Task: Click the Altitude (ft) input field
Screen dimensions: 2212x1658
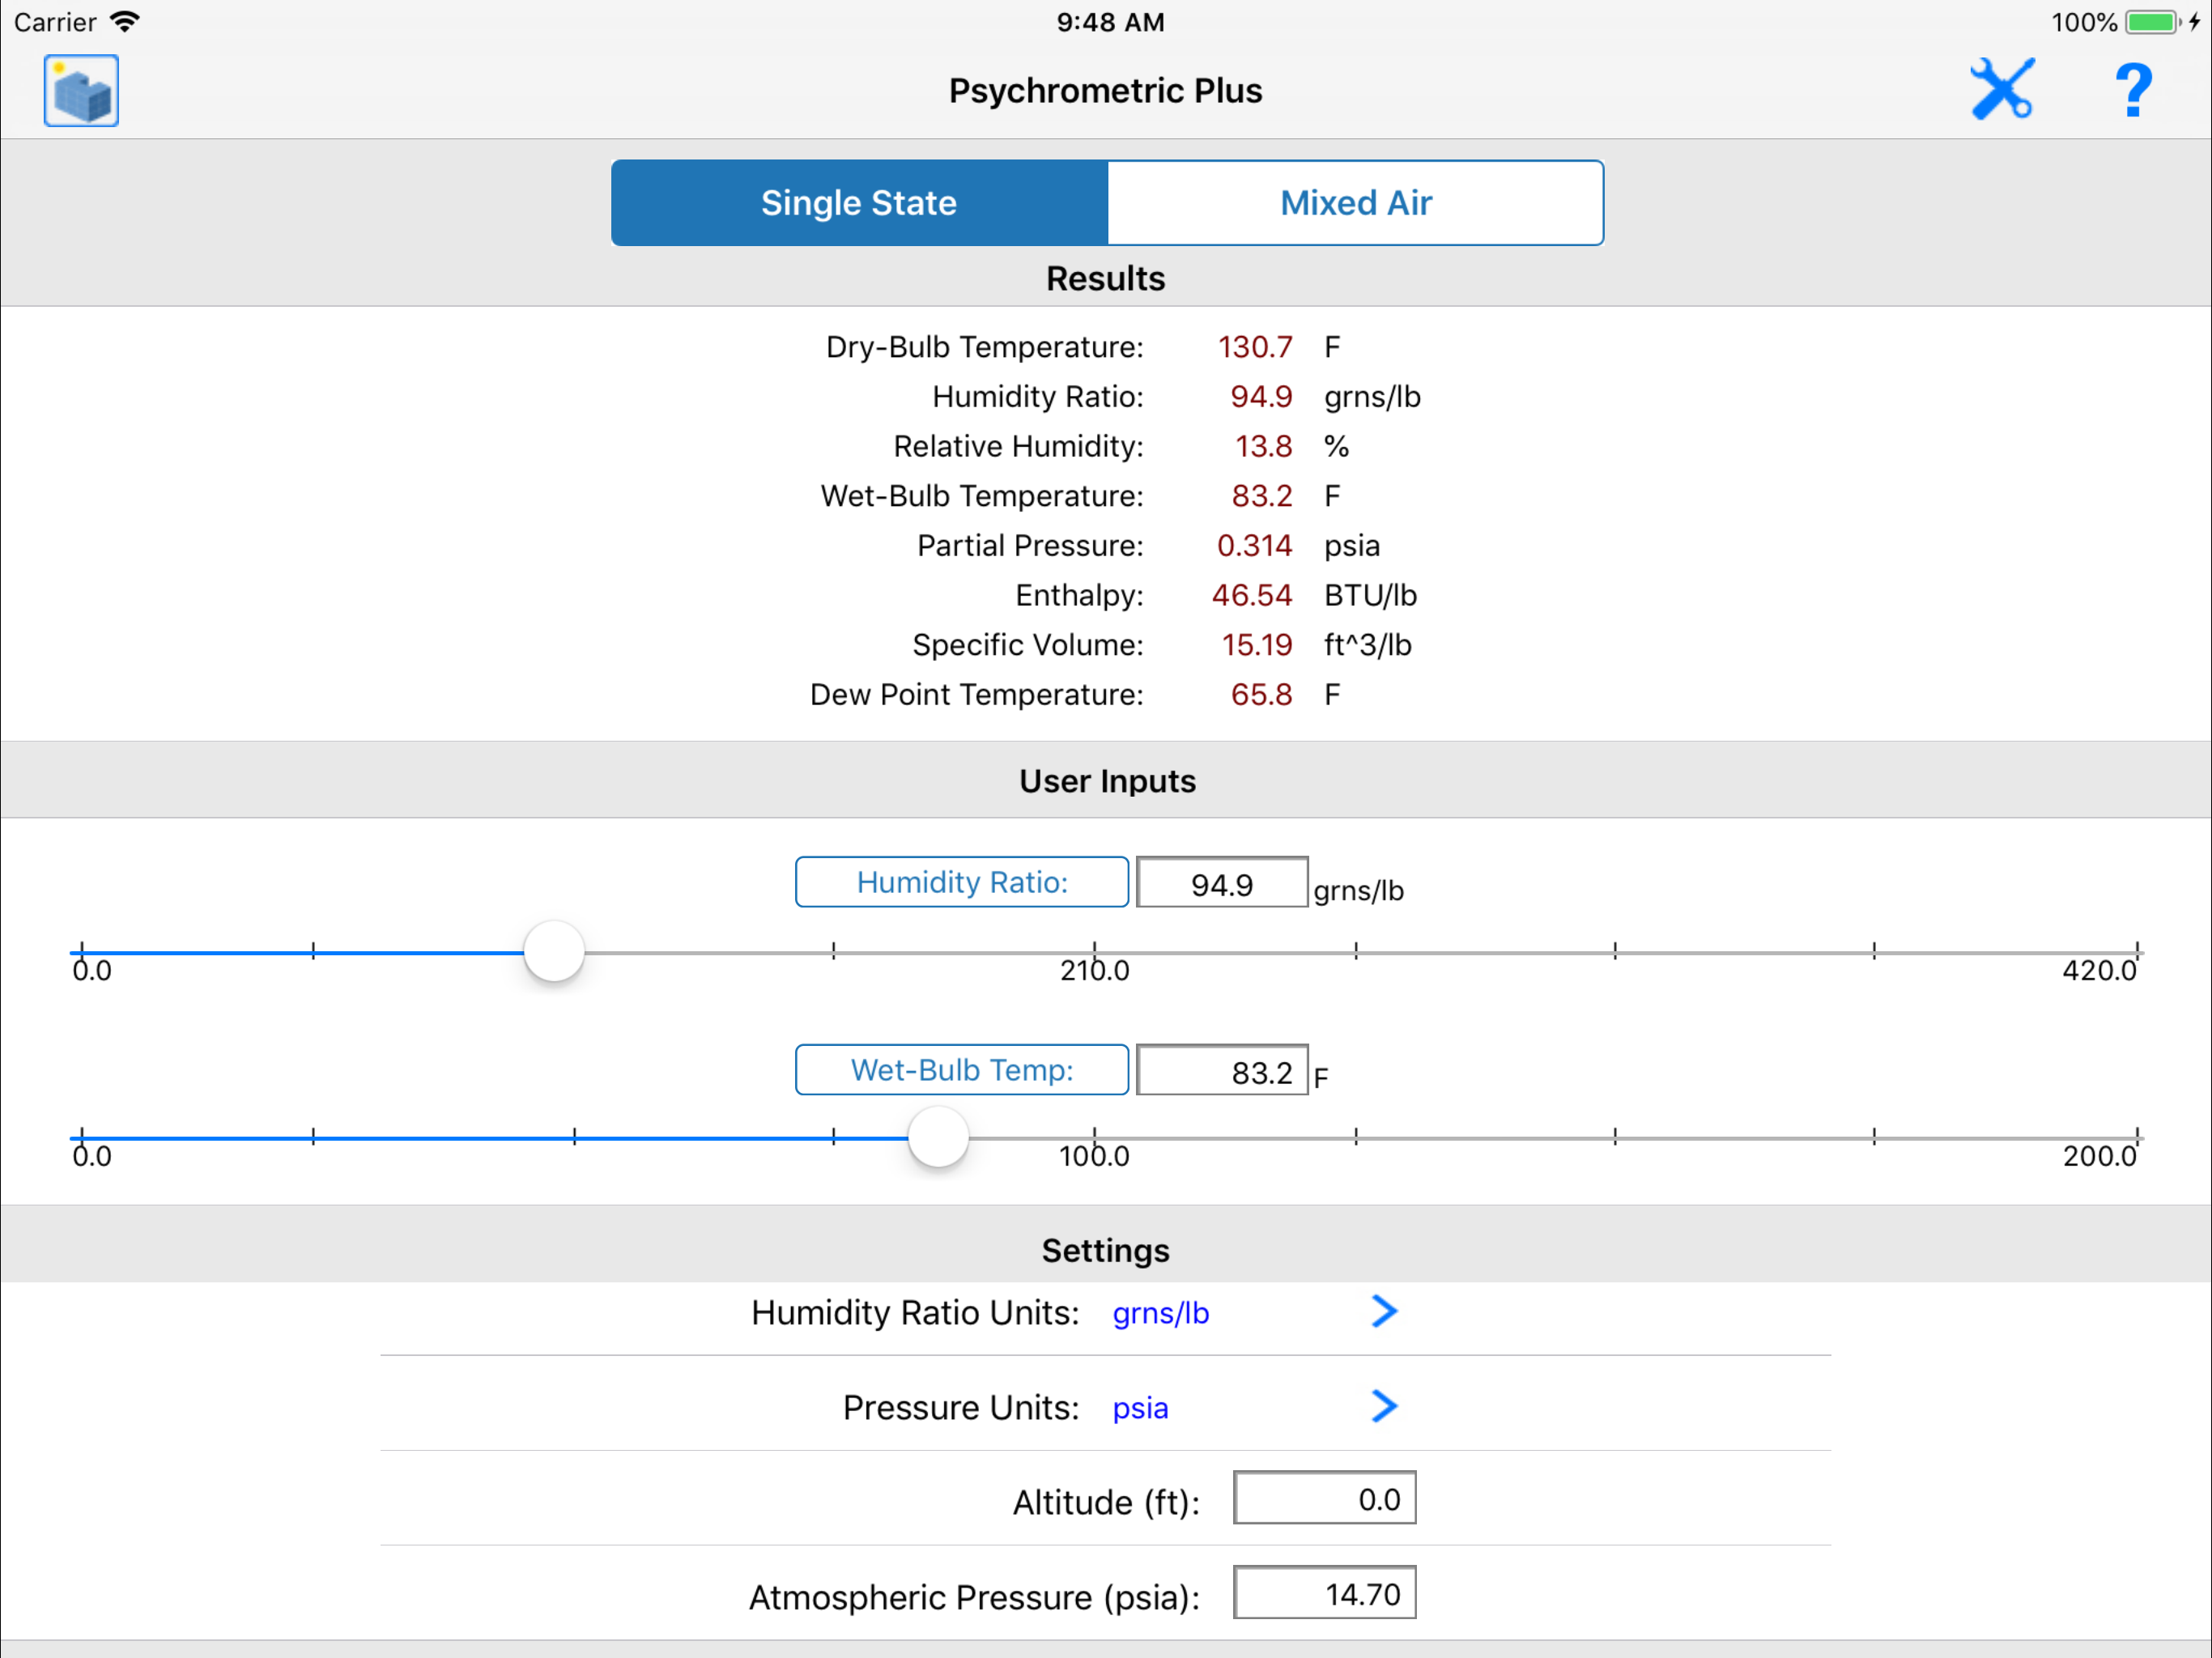Action: [1324, 1498]
